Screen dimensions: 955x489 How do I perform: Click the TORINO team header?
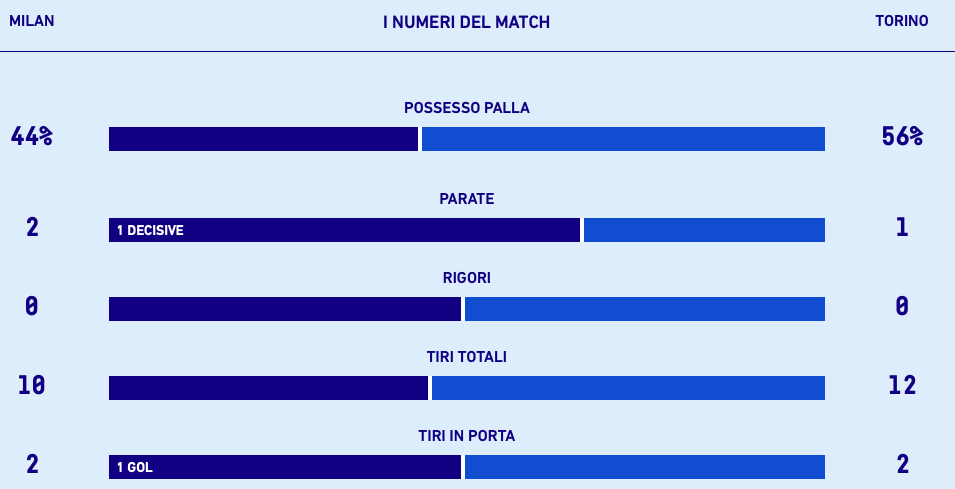pos(901,21)
